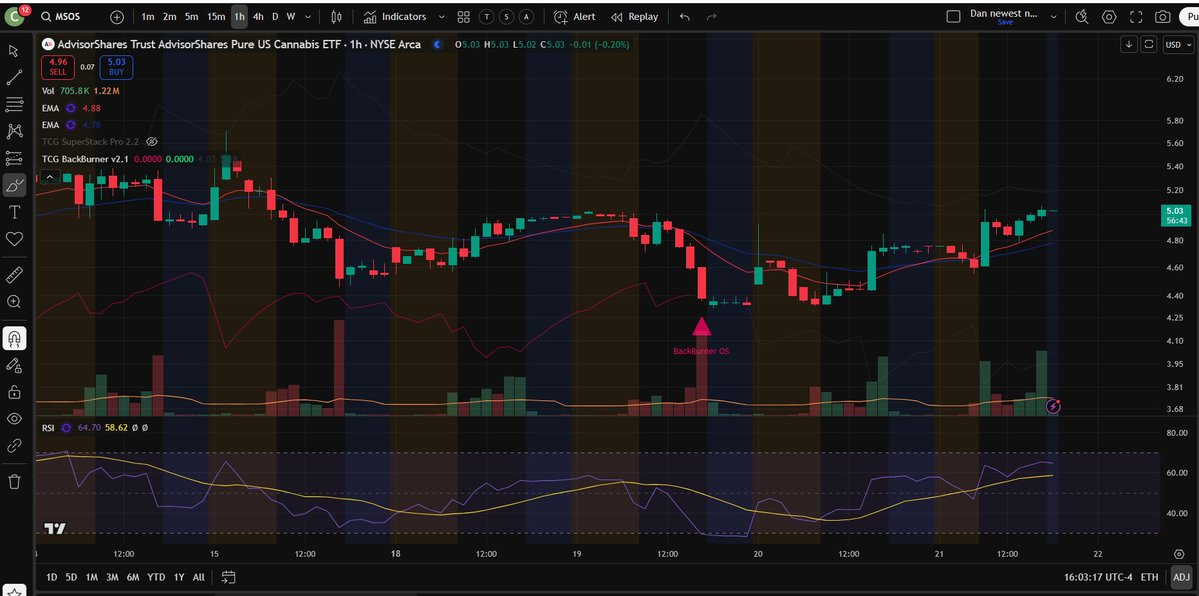Set date range to 5D
Viewport: 1199px width, 596px height.
point(71,577)
